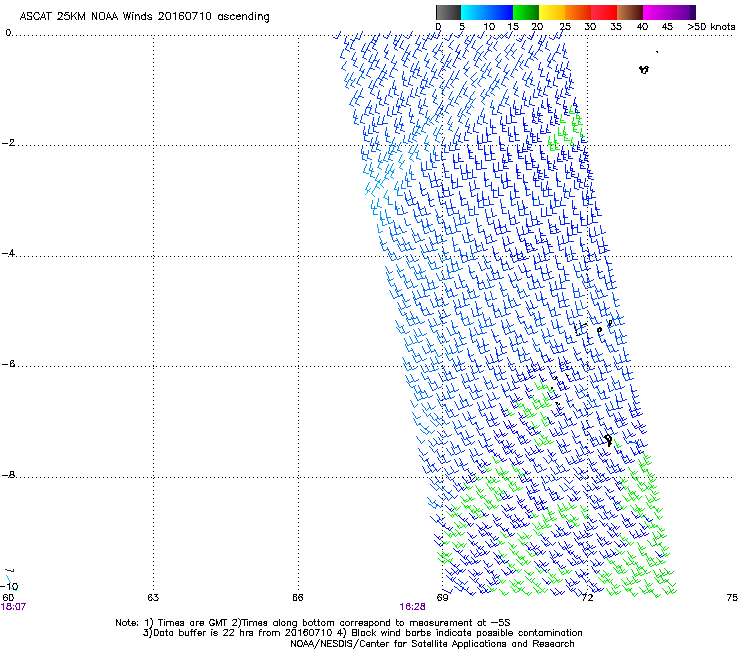Screen dimensions: 740x650
Task: Click the NOAA/NESDIS Center credit line
Action: pos(432,644)
